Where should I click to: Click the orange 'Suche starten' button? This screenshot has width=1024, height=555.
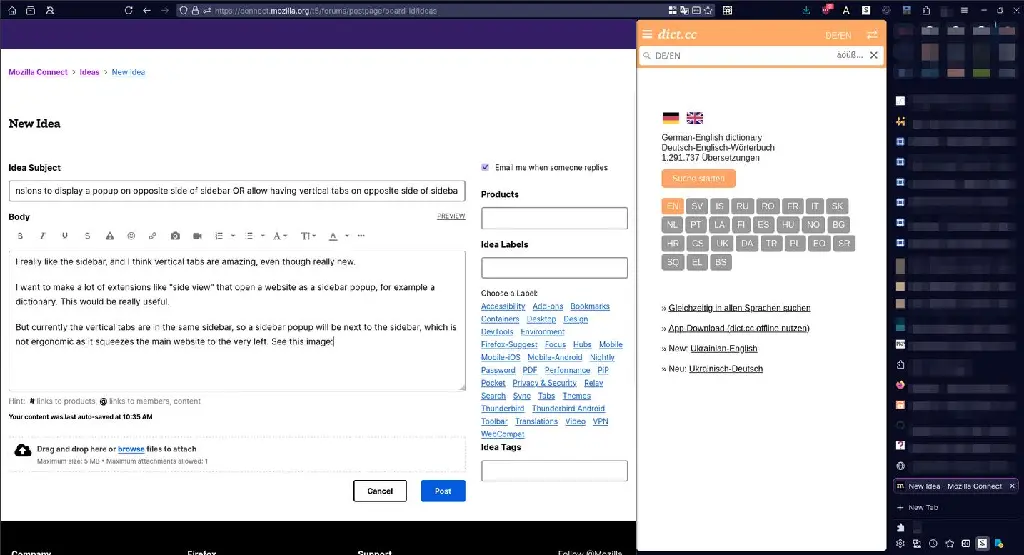click(x=698, y=178)
